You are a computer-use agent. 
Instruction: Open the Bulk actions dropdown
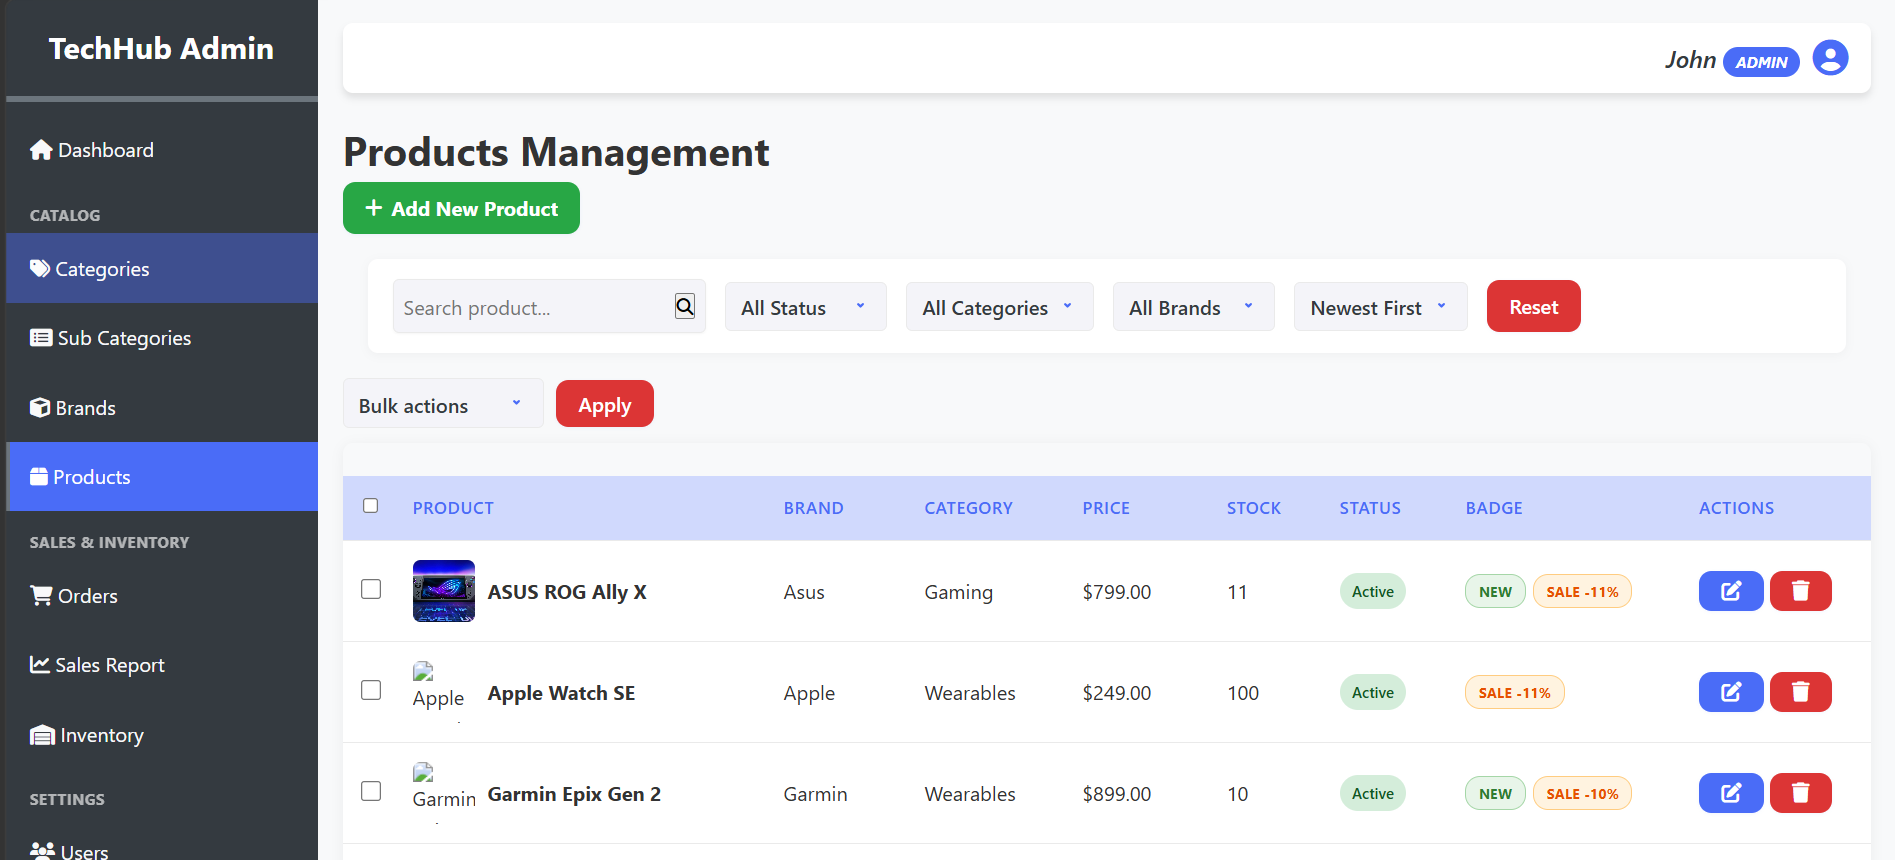click(443, 403)
